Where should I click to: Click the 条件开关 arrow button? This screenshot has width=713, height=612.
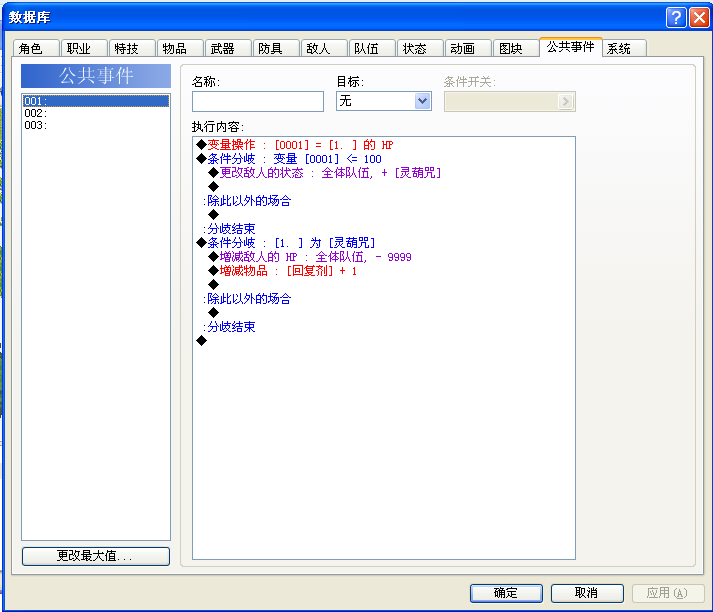click(565, 101)
